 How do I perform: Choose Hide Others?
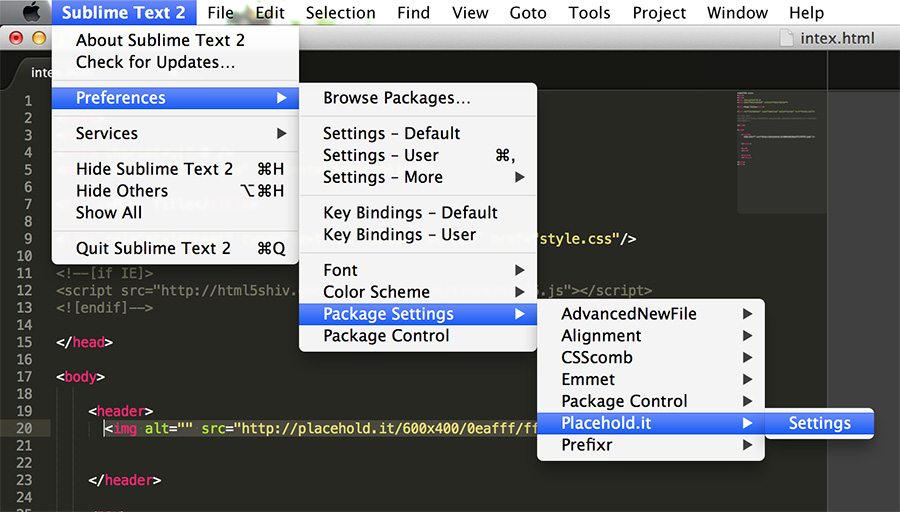pyautogui.click(x=175, y=191)
